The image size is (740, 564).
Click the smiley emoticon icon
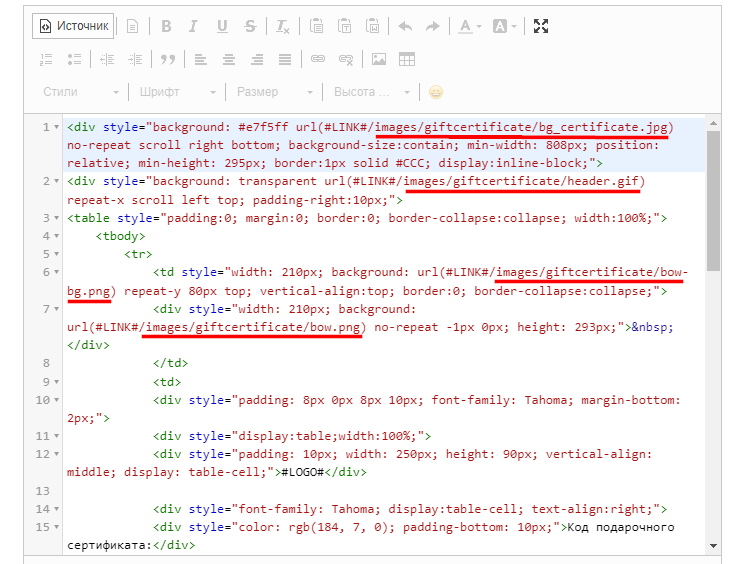coord(436,92)
